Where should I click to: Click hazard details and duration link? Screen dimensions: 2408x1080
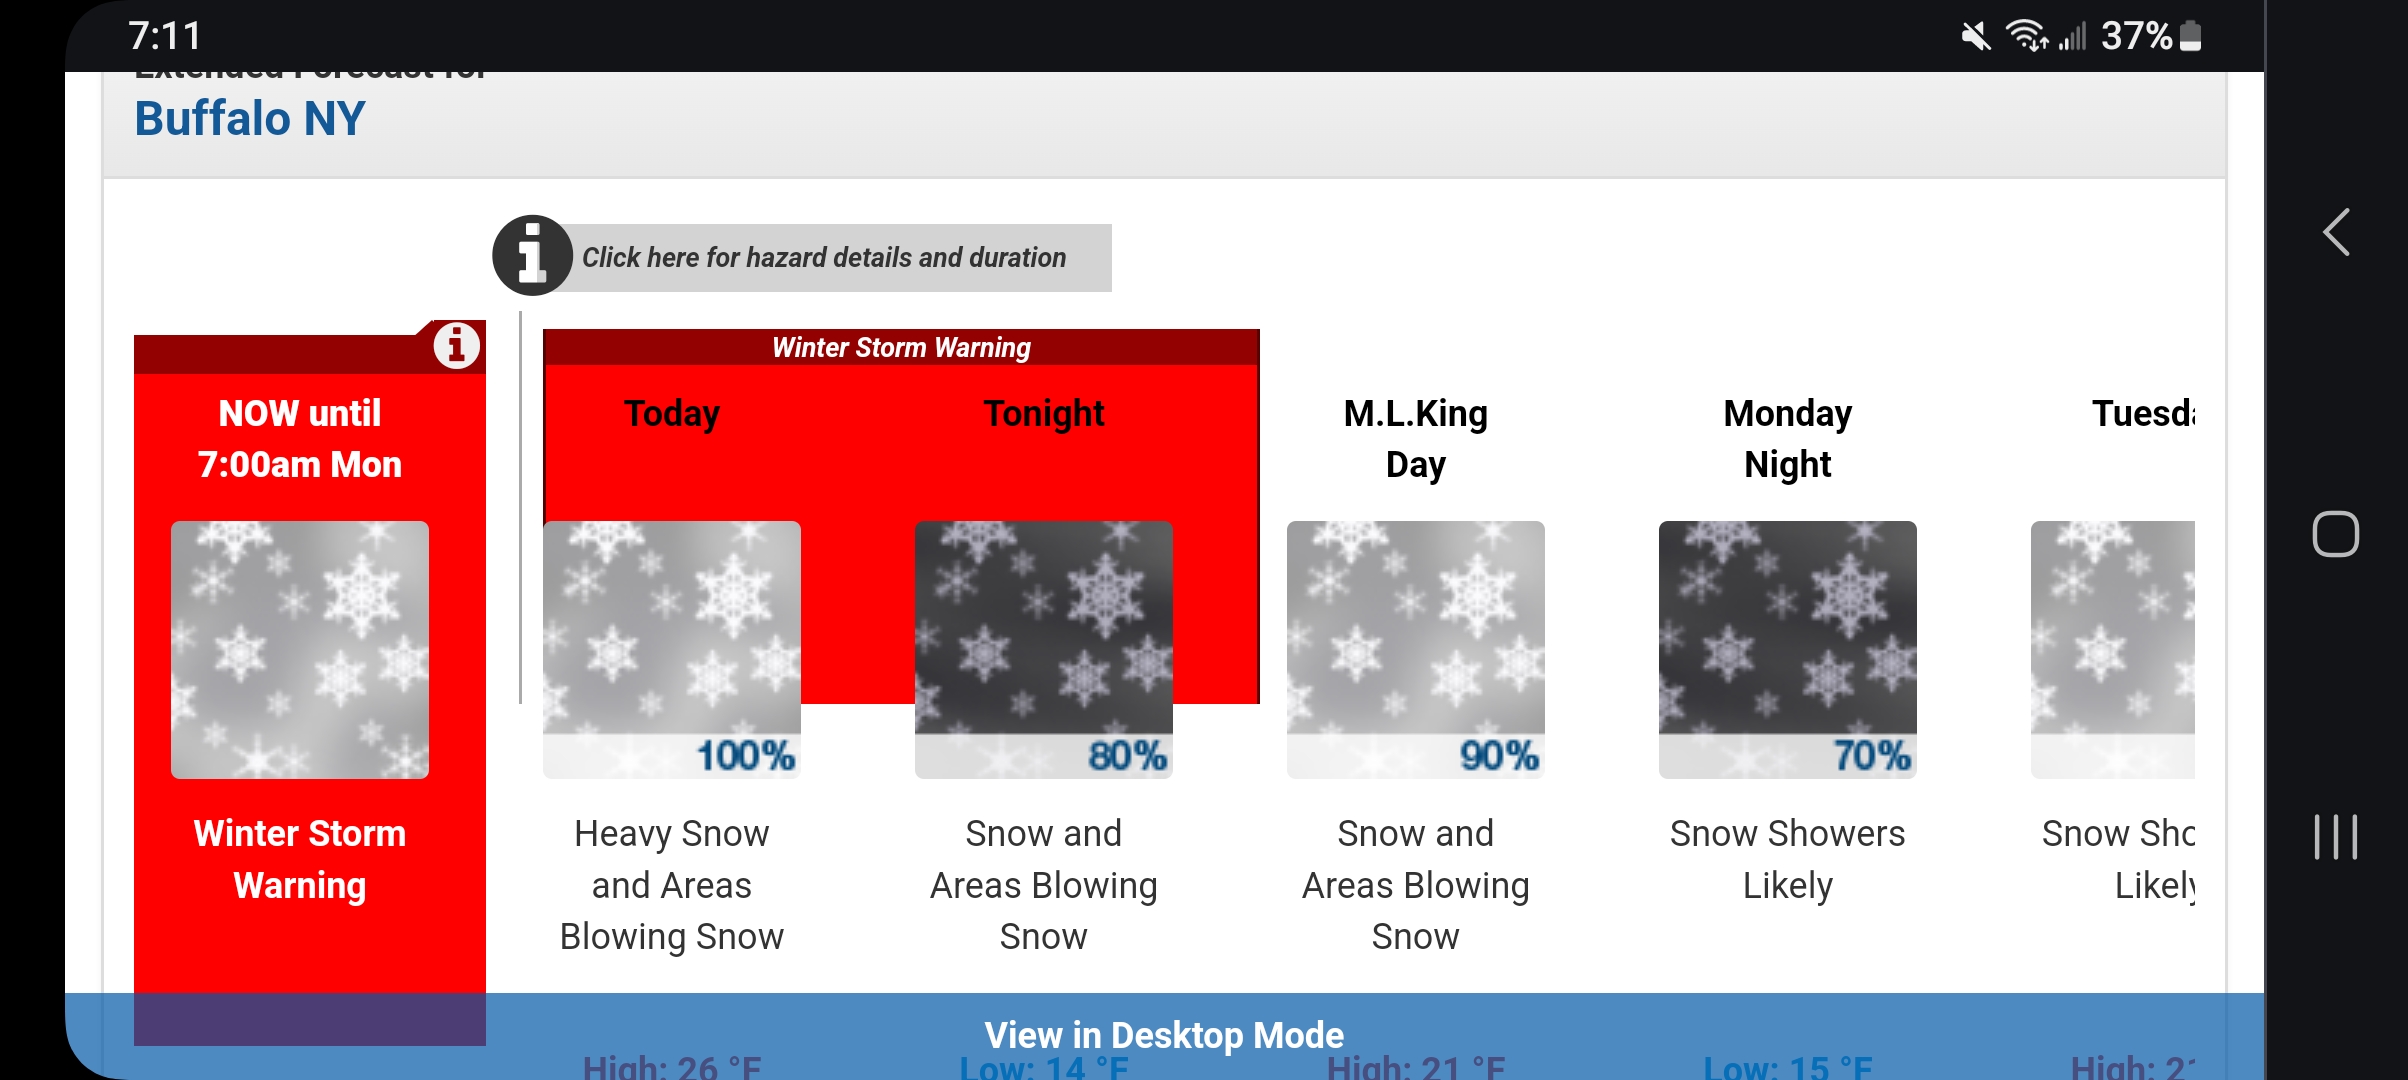[824, 258]
